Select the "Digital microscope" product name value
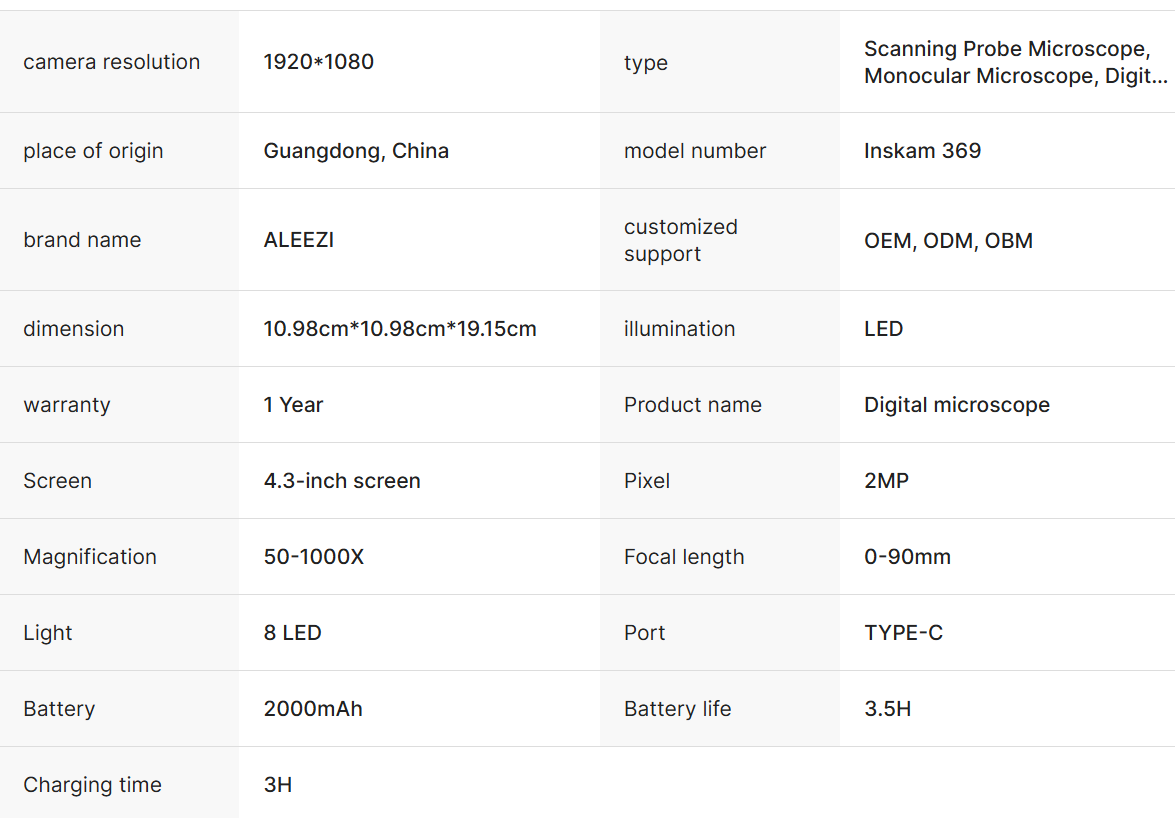This screenshot has width=1175, height=818. pyautogui.click(x=957, y=405)
